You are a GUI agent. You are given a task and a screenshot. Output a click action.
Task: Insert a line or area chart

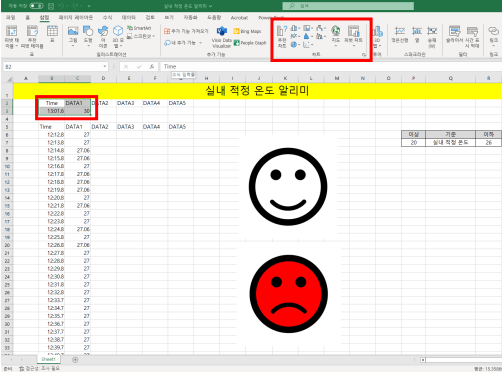[295, 36]
